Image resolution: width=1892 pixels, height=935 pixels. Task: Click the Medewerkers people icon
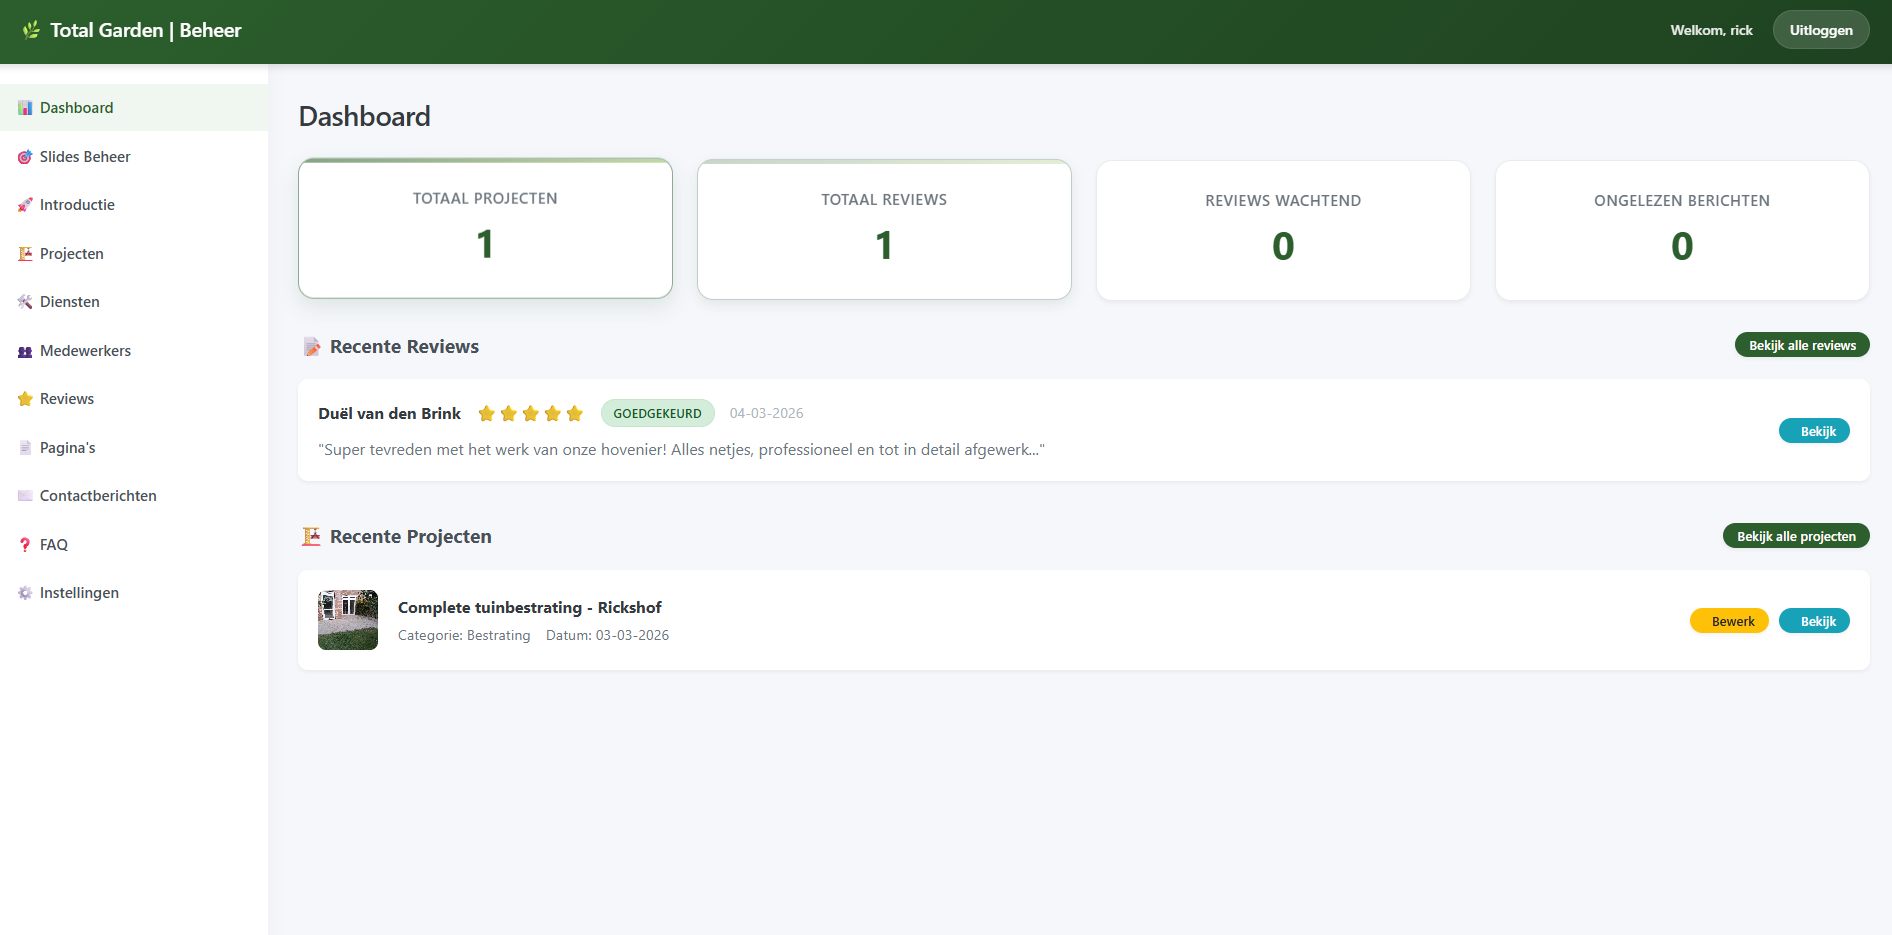coord(25,351)
